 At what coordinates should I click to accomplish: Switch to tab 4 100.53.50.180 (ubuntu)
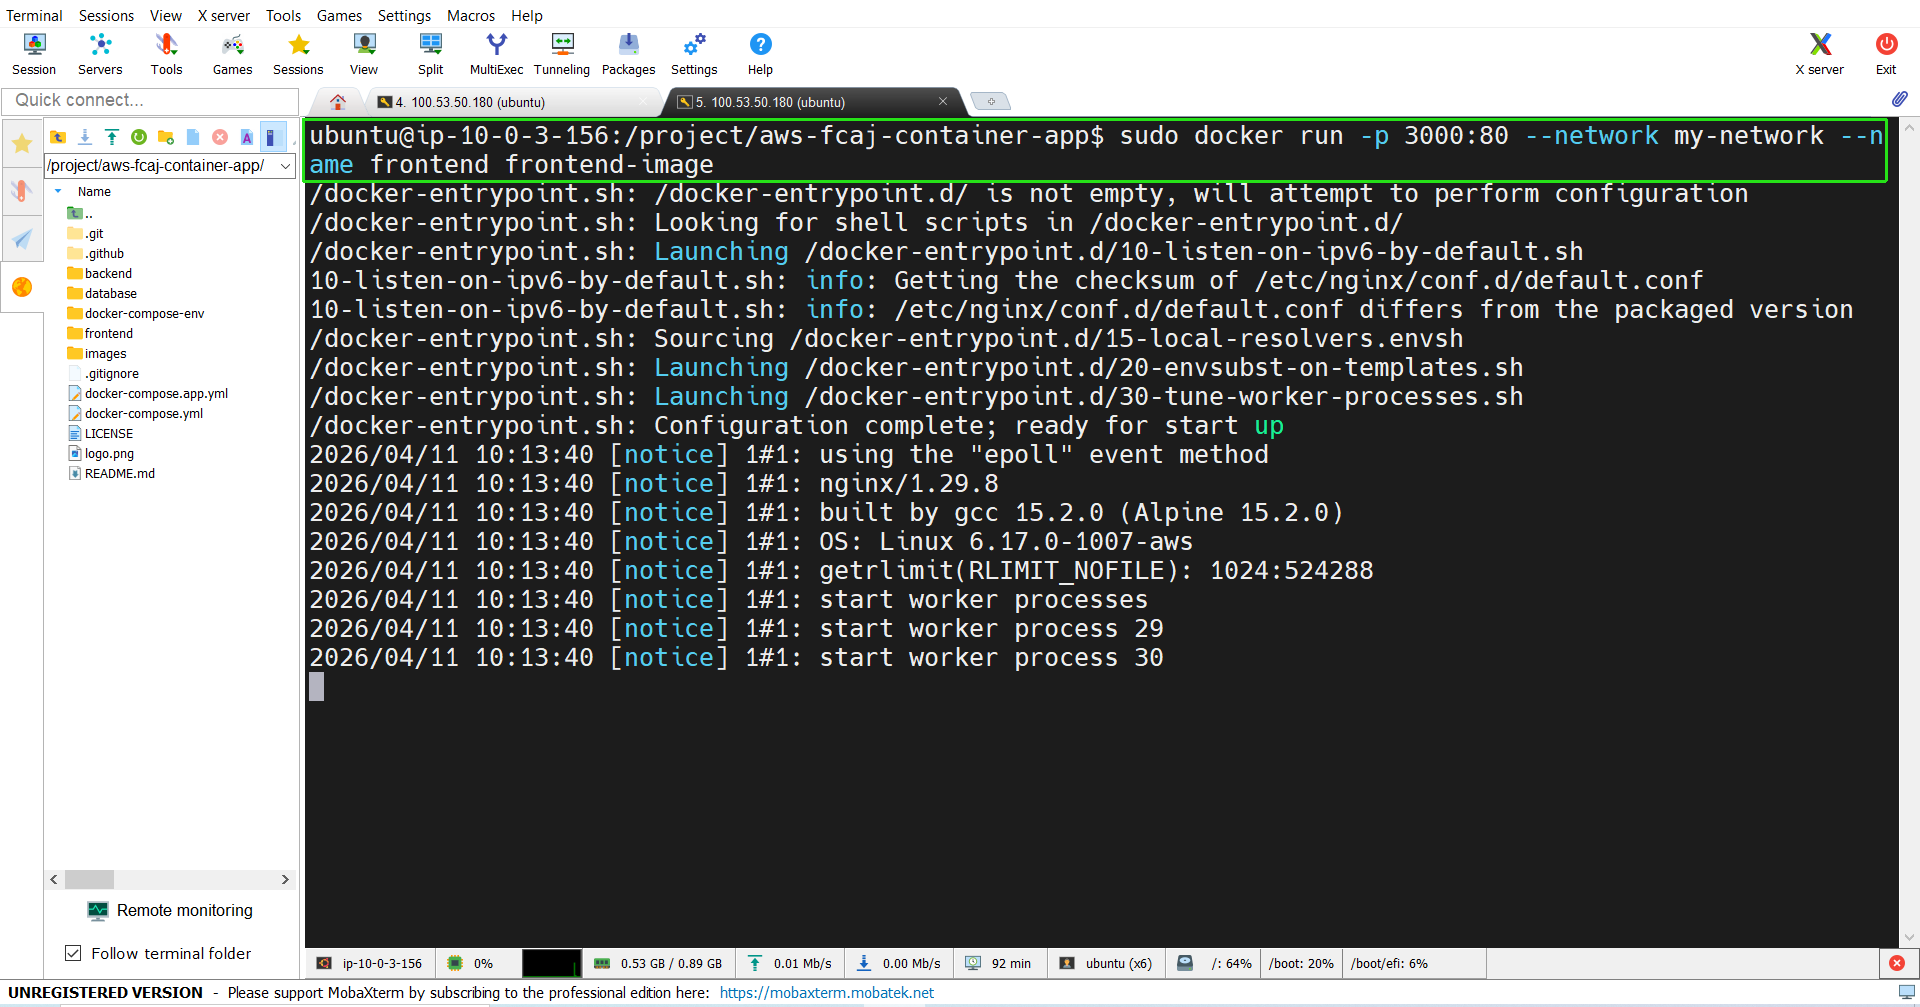pos(510,102)
